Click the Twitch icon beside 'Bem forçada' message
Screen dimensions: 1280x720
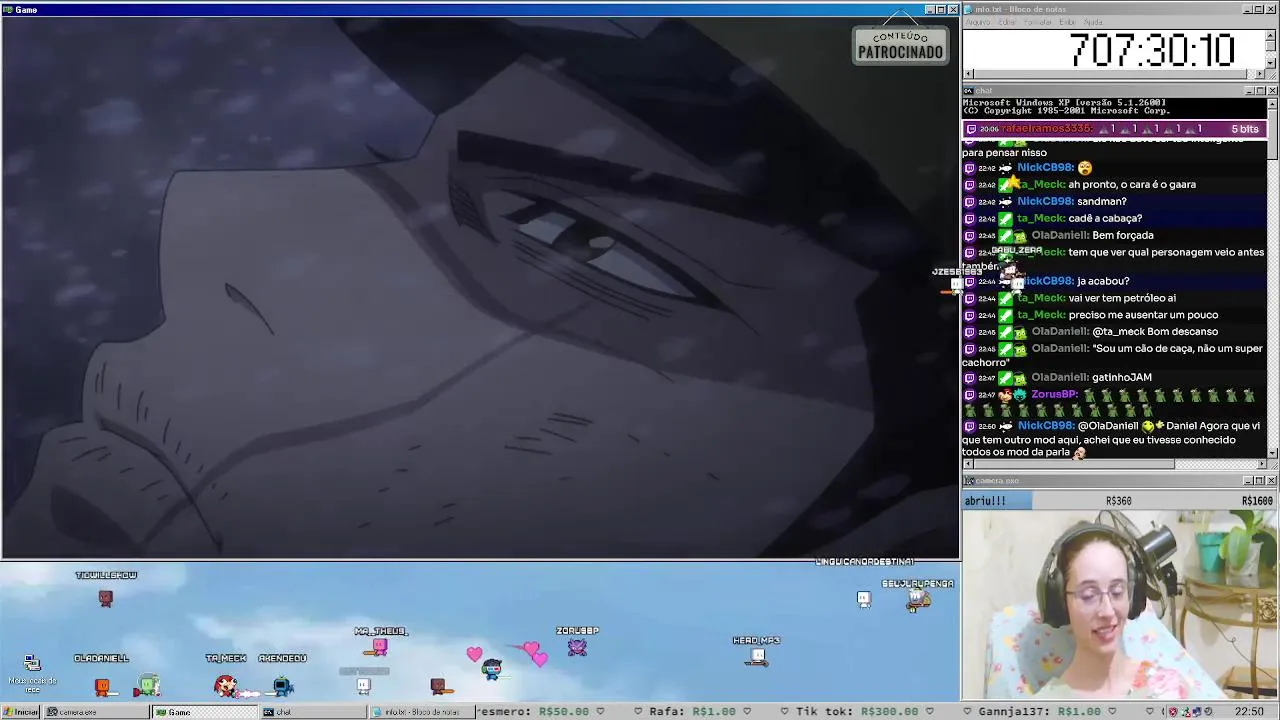coord(969,236)
